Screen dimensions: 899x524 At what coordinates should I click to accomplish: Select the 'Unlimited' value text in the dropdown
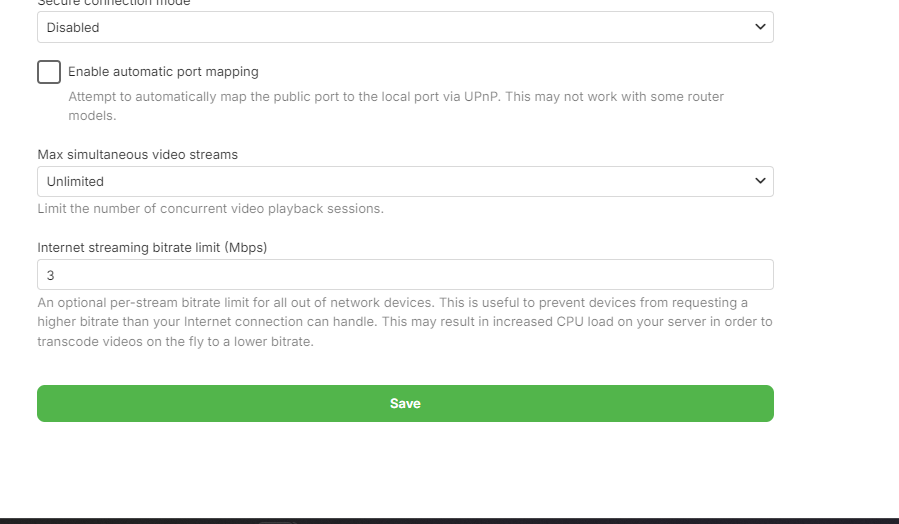[75, 182]
